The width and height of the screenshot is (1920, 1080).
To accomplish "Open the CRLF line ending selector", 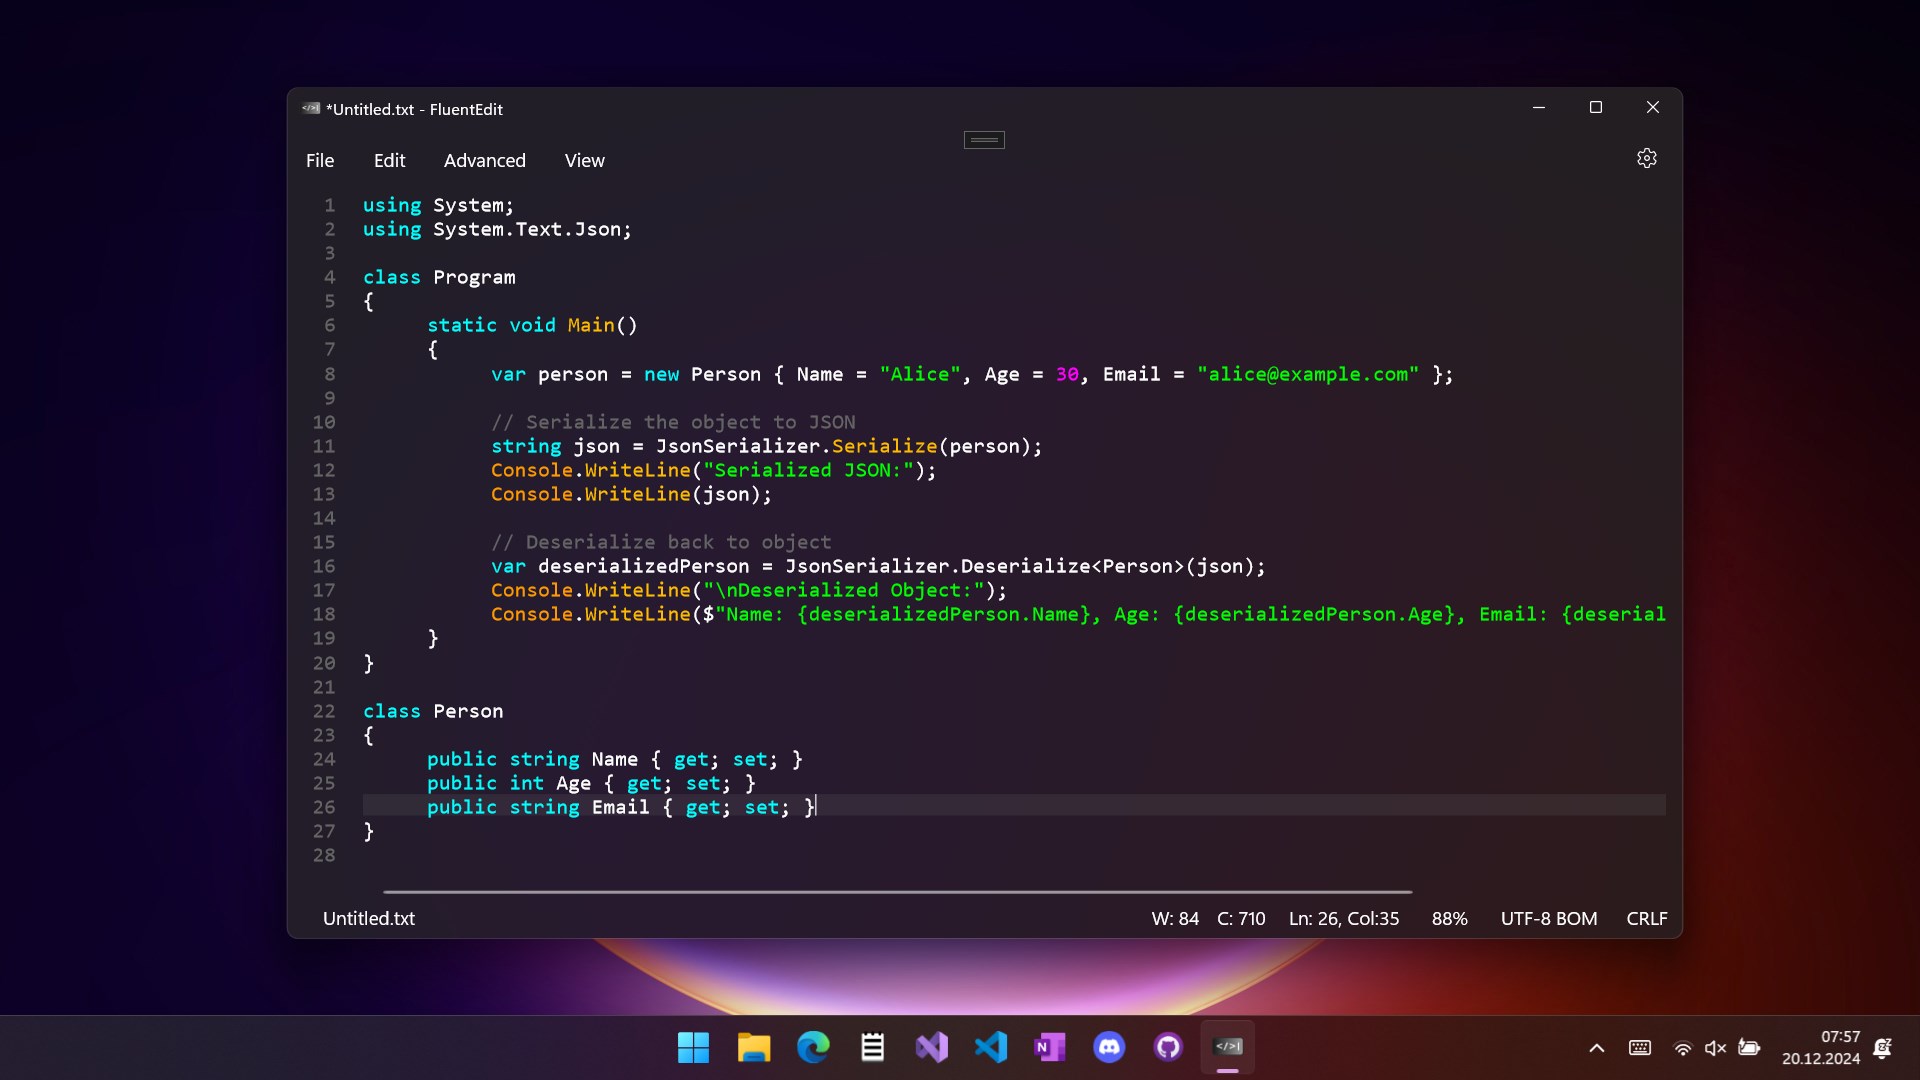I will (x=1646, y=918).
